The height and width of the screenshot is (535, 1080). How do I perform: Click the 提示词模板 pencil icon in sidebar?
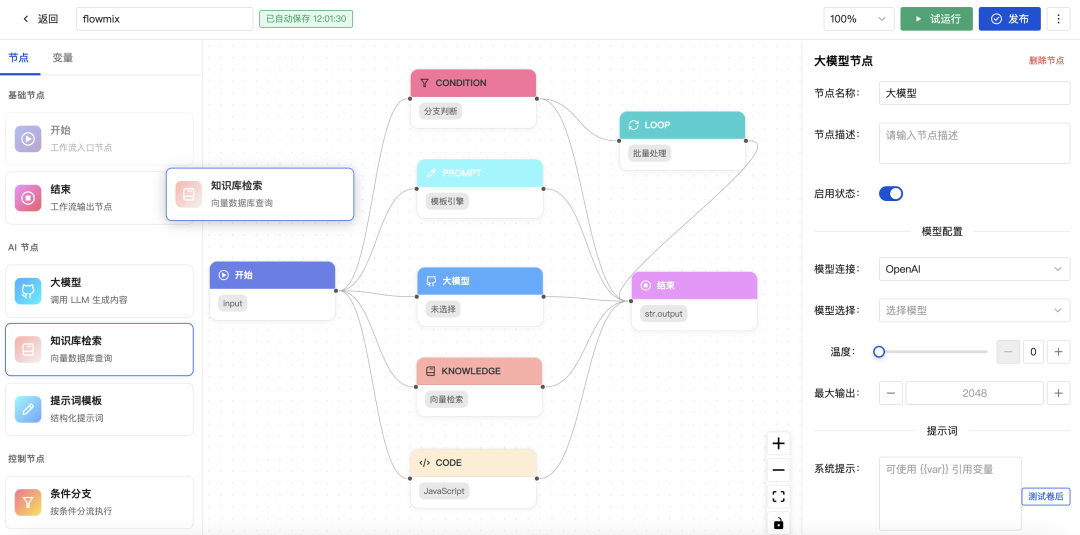tap(28, 409)
